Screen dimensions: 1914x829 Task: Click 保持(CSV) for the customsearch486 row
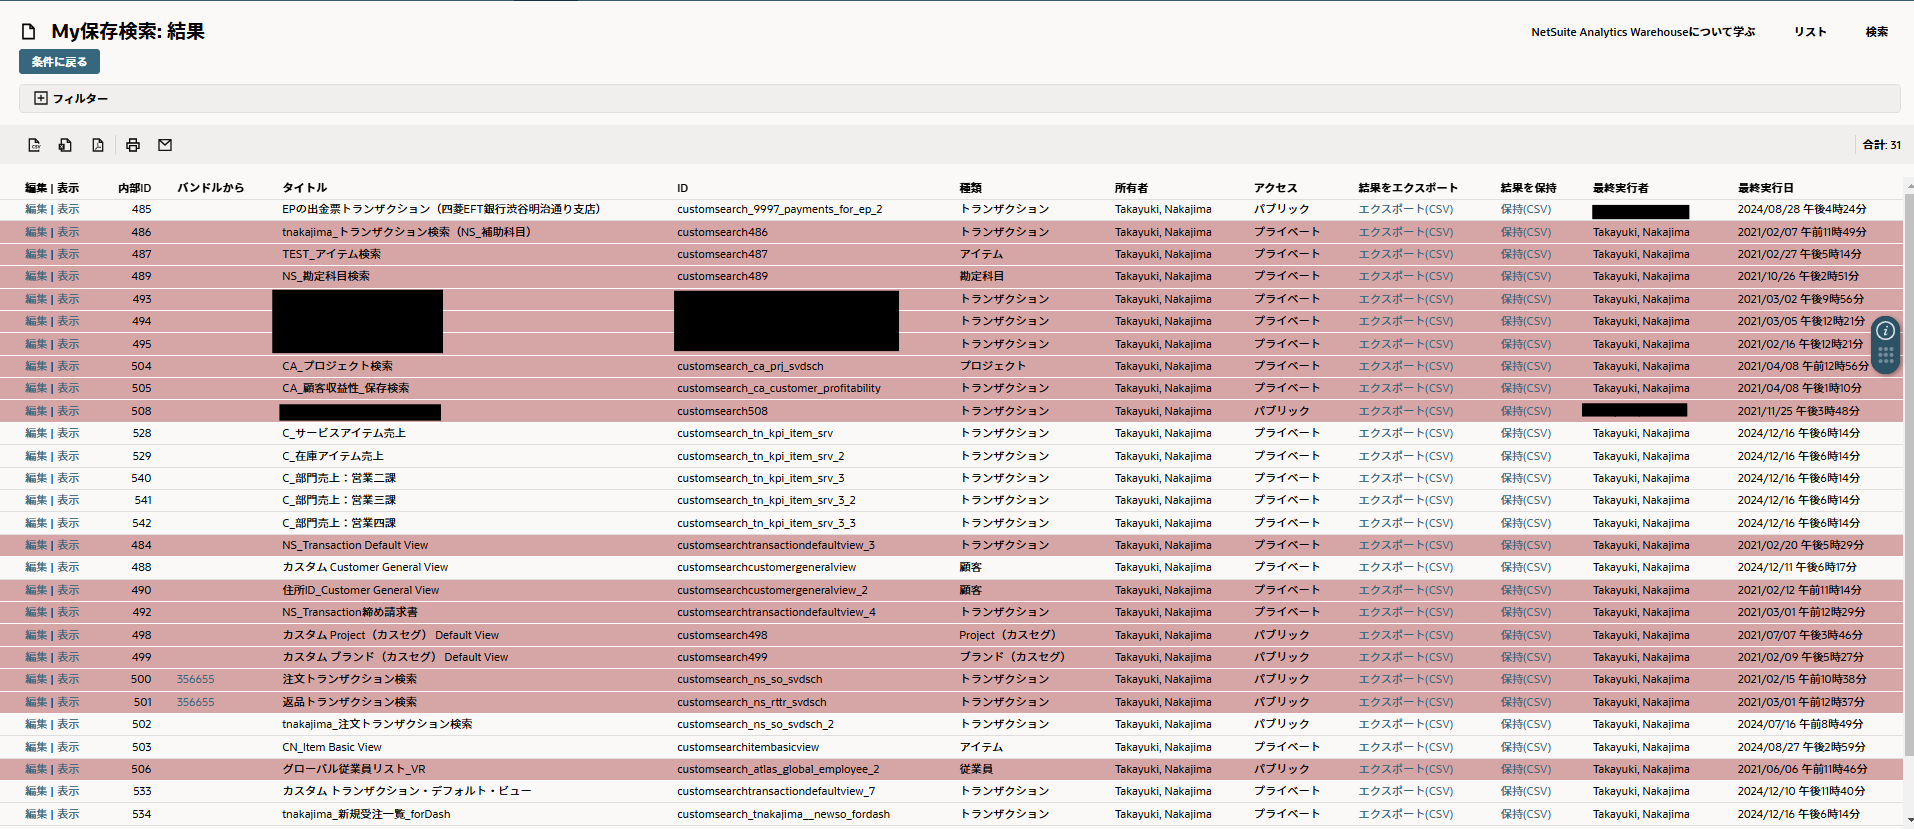[1525, 232]
